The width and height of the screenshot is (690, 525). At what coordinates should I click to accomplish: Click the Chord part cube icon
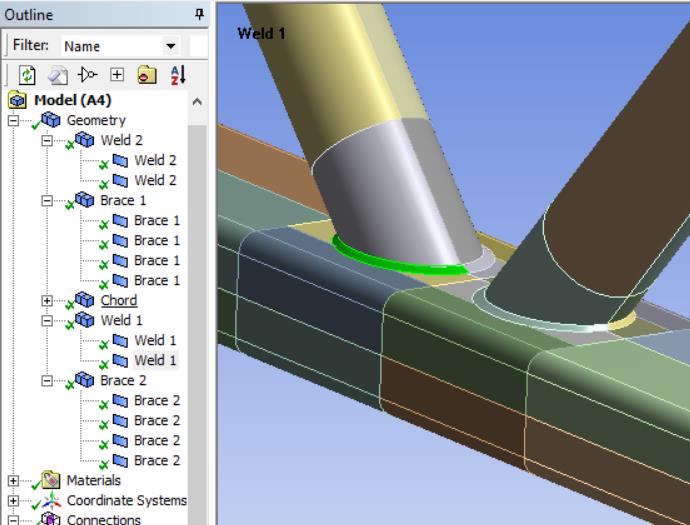[84, 300]
